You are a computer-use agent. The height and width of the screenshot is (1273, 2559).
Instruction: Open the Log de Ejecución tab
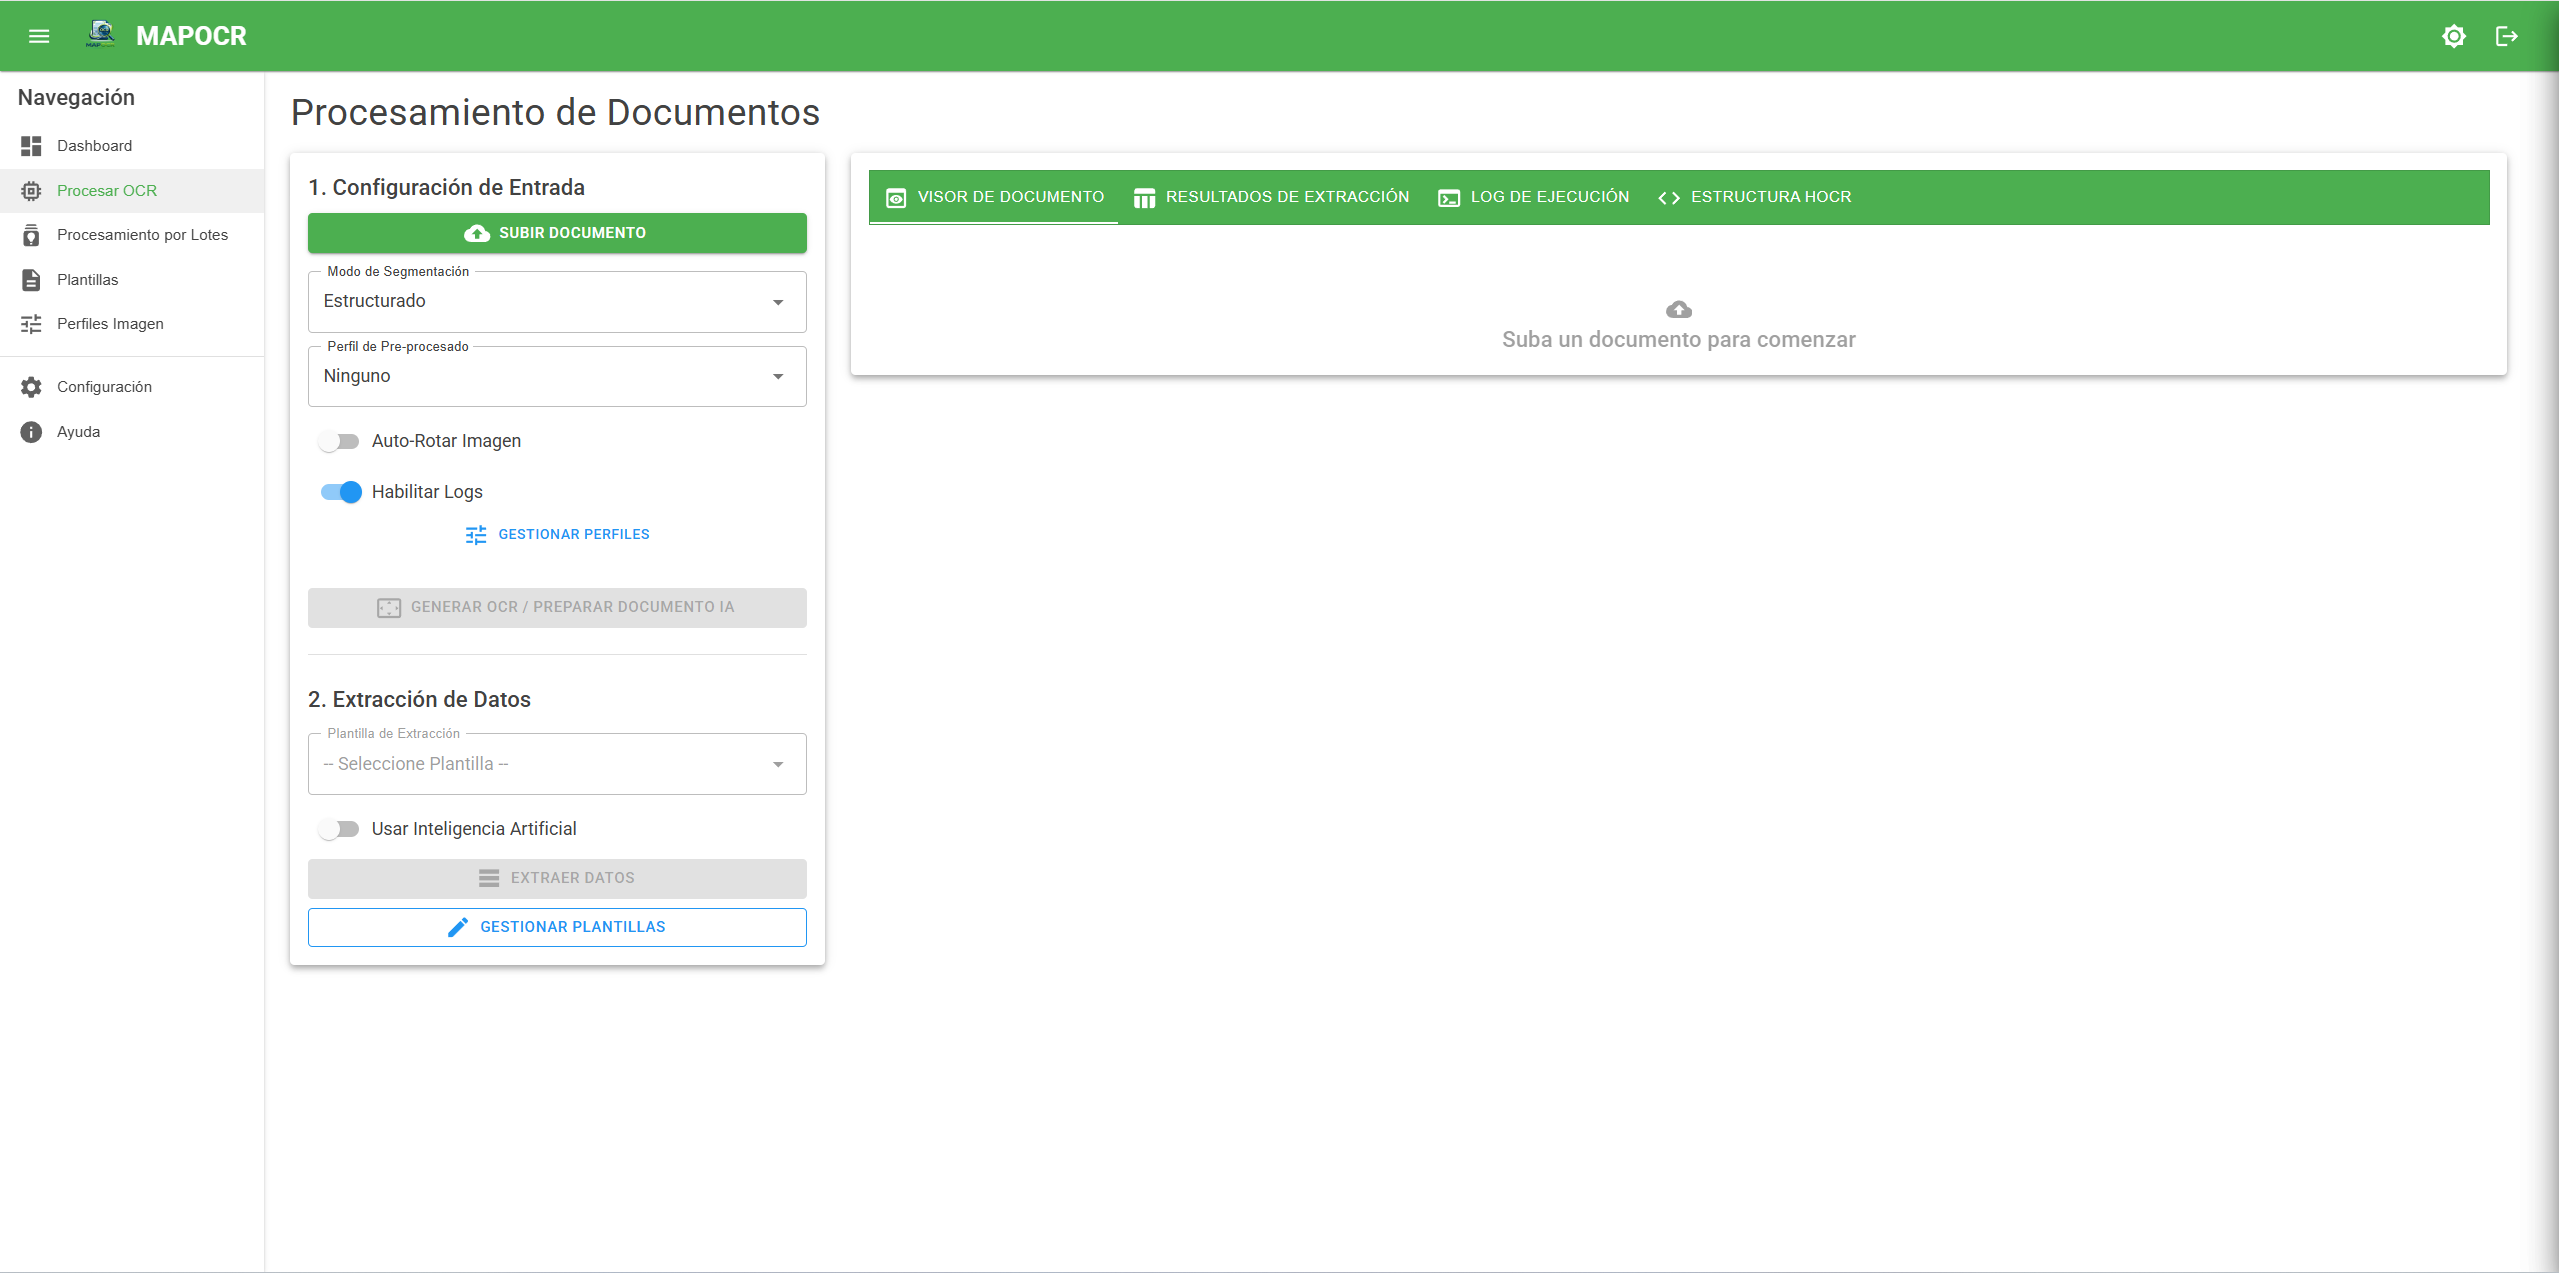pyautogui.click(x=1533, y=197)
